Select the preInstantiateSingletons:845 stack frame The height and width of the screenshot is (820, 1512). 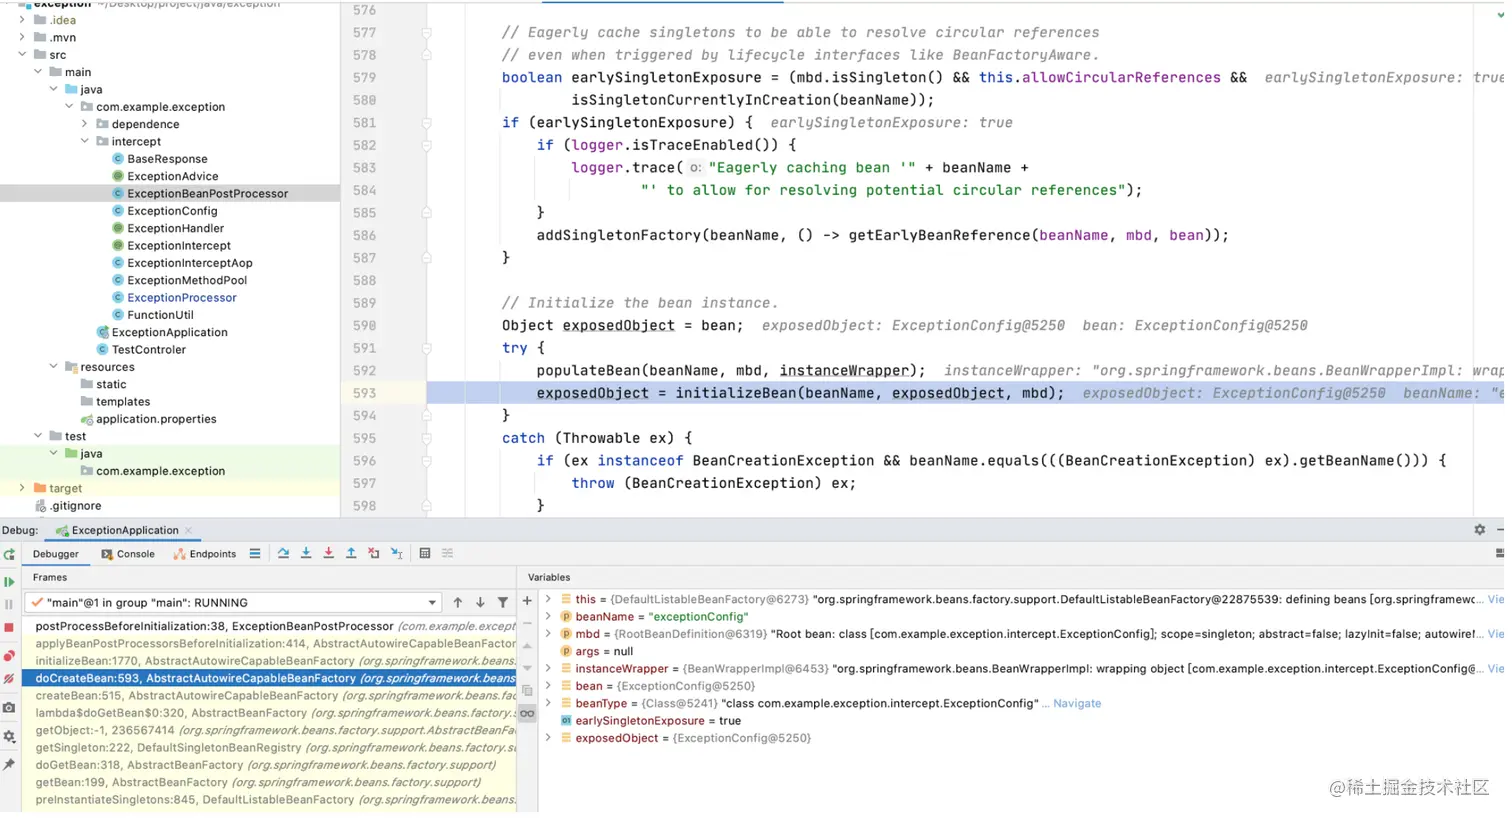click(x=270, y=800)
